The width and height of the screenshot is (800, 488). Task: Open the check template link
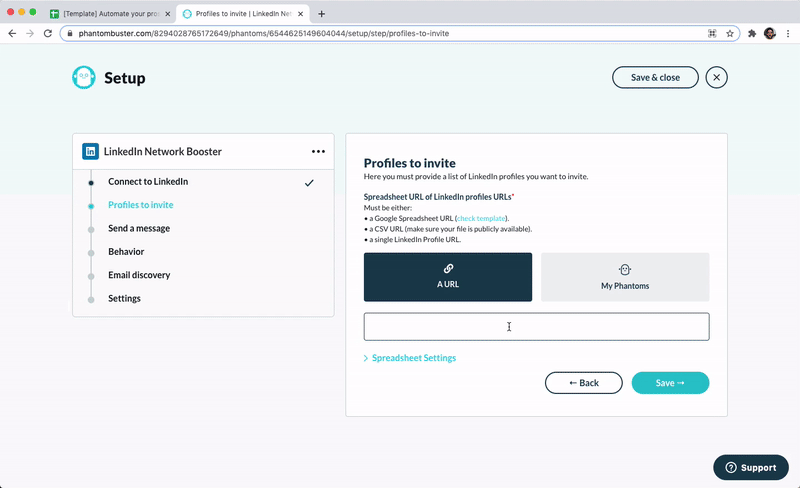(481, 218)
